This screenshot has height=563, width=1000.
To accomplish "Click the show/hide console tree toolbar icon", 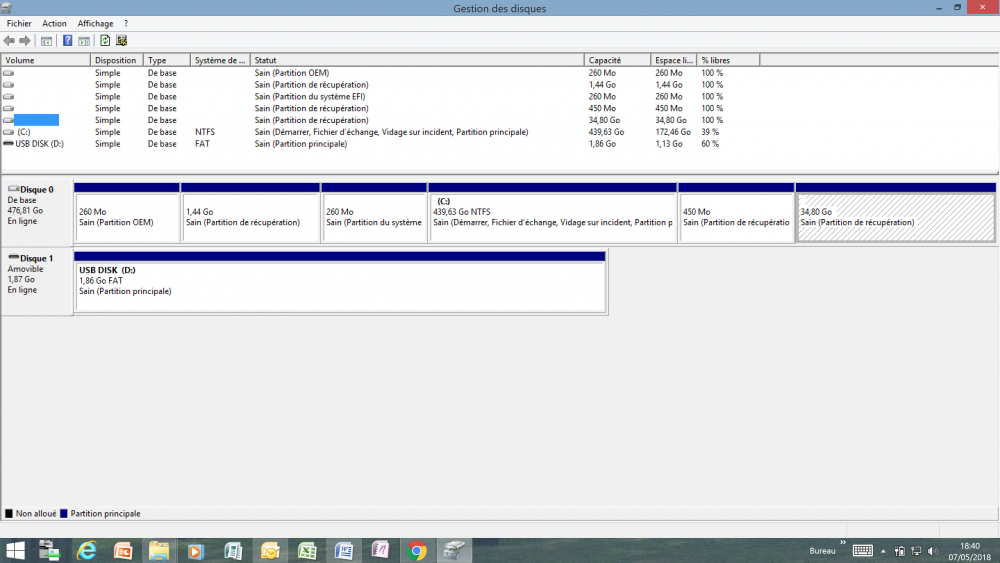I will point(46,41).
